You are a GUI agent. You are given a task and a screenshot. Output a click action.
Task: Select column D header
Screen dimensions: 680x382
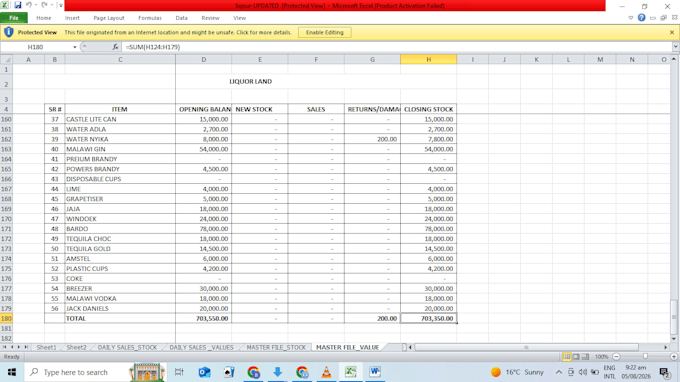click(x=203, y=59)
